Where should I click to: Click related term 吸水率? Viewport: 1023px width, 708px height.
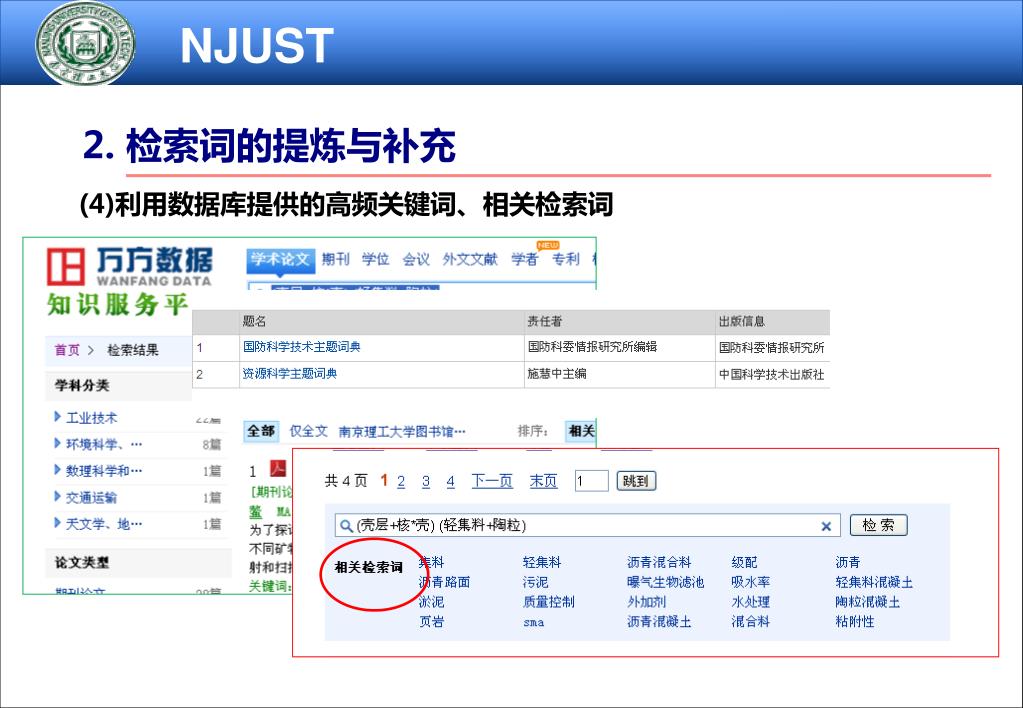[x=751, y=582]
